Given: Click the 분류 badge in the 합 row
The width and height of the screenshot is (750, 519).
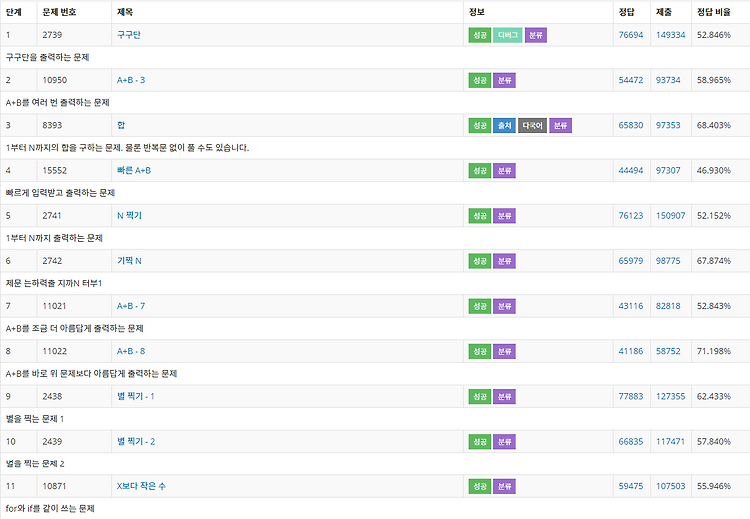Looking at the screenshot, I should 561,125.
